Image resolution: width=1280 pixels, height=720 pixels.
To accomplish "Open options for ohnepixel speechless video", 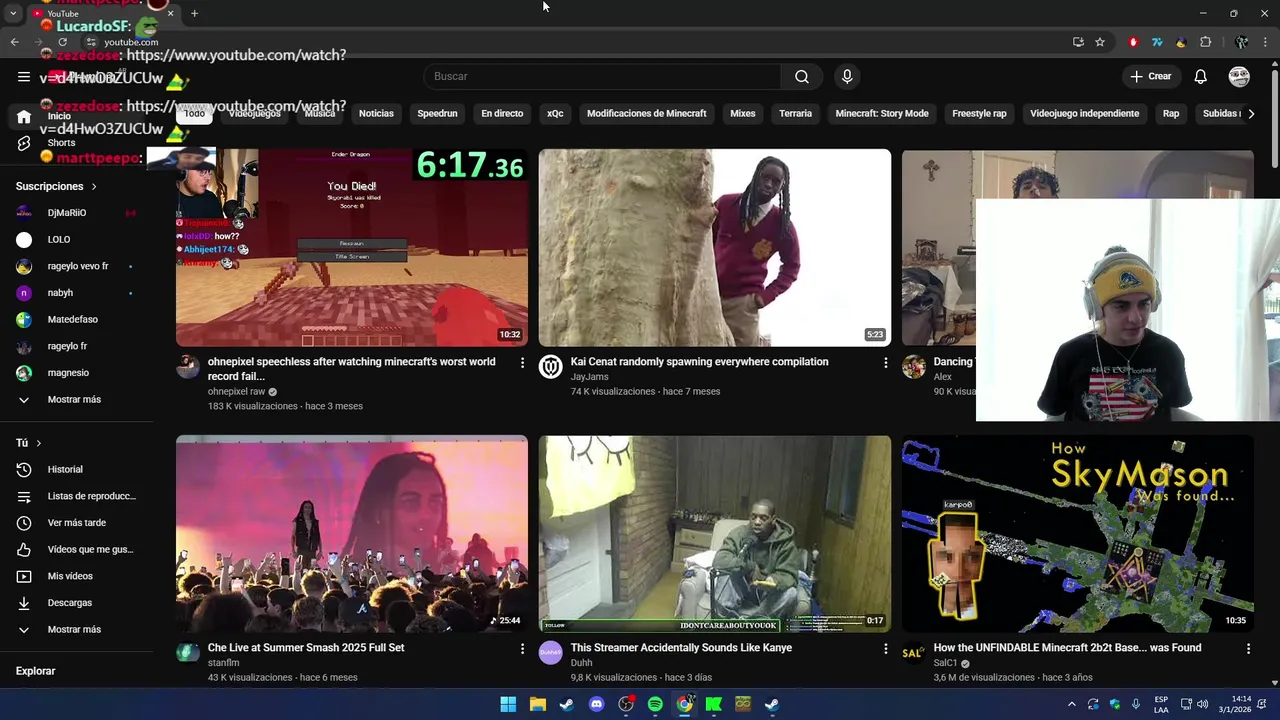I will [x=522, y=362].
